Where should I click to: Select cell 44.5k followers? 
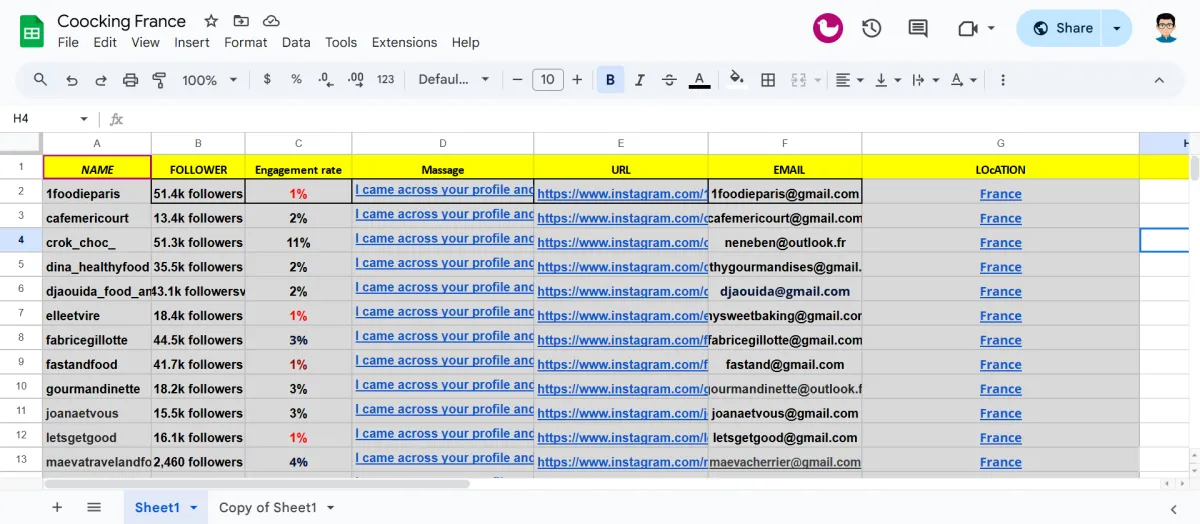coord(198,340)
